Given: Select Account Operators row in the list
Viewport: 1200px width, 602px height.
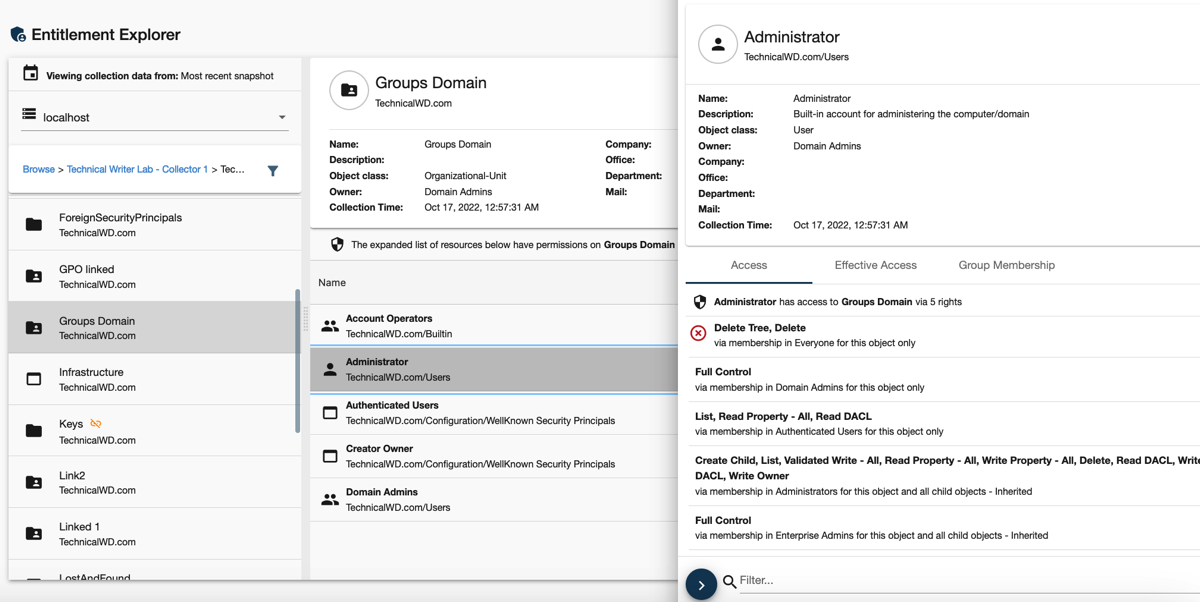Looking at the screenshot, I should [389, 325].
